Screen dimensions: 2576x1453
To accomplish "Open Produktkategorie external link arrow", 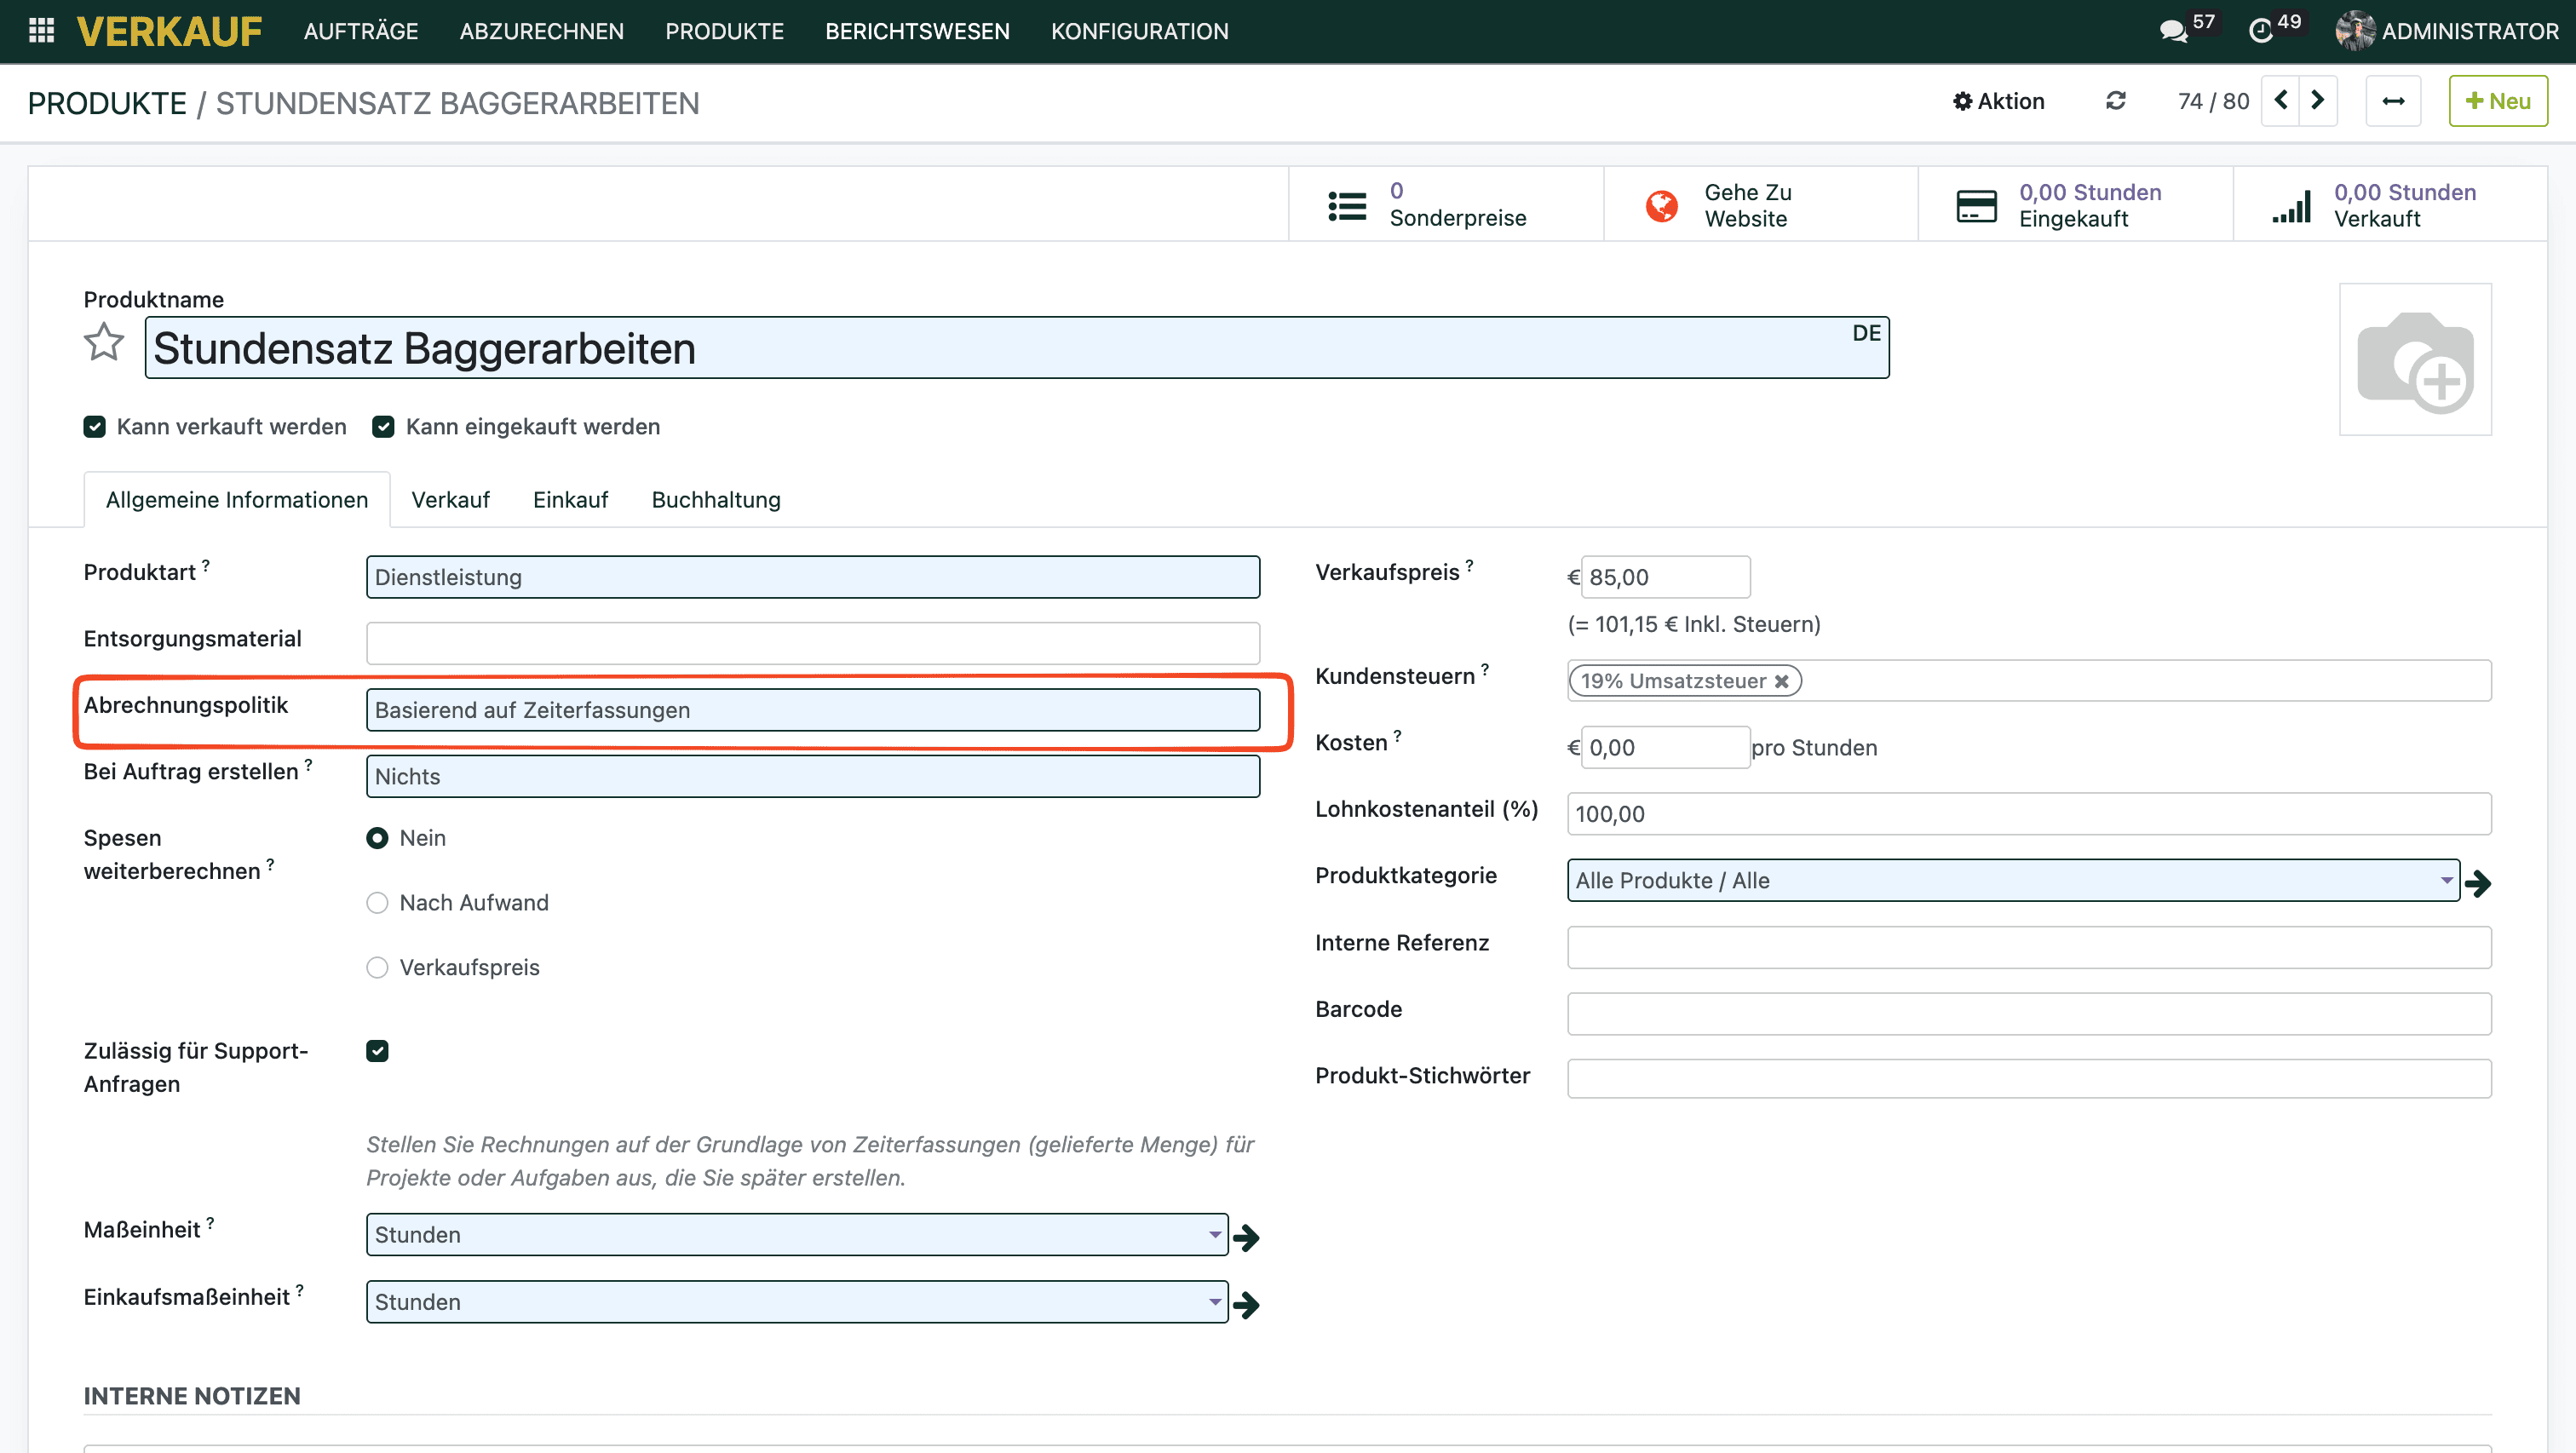I will click(x=2478, y=883).
